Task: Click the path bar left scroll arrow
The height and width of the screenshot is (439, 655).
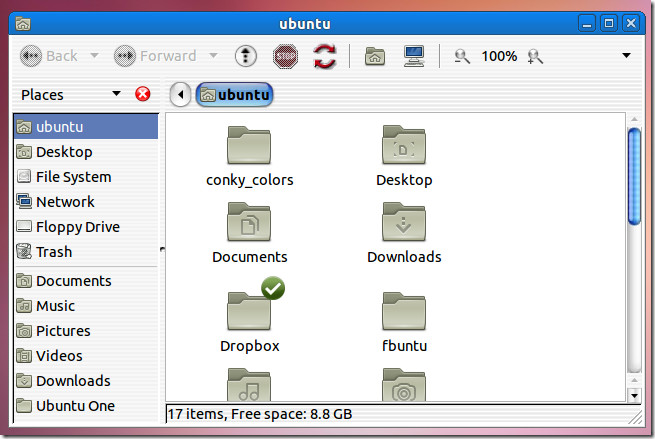Action: coord(180,94)
